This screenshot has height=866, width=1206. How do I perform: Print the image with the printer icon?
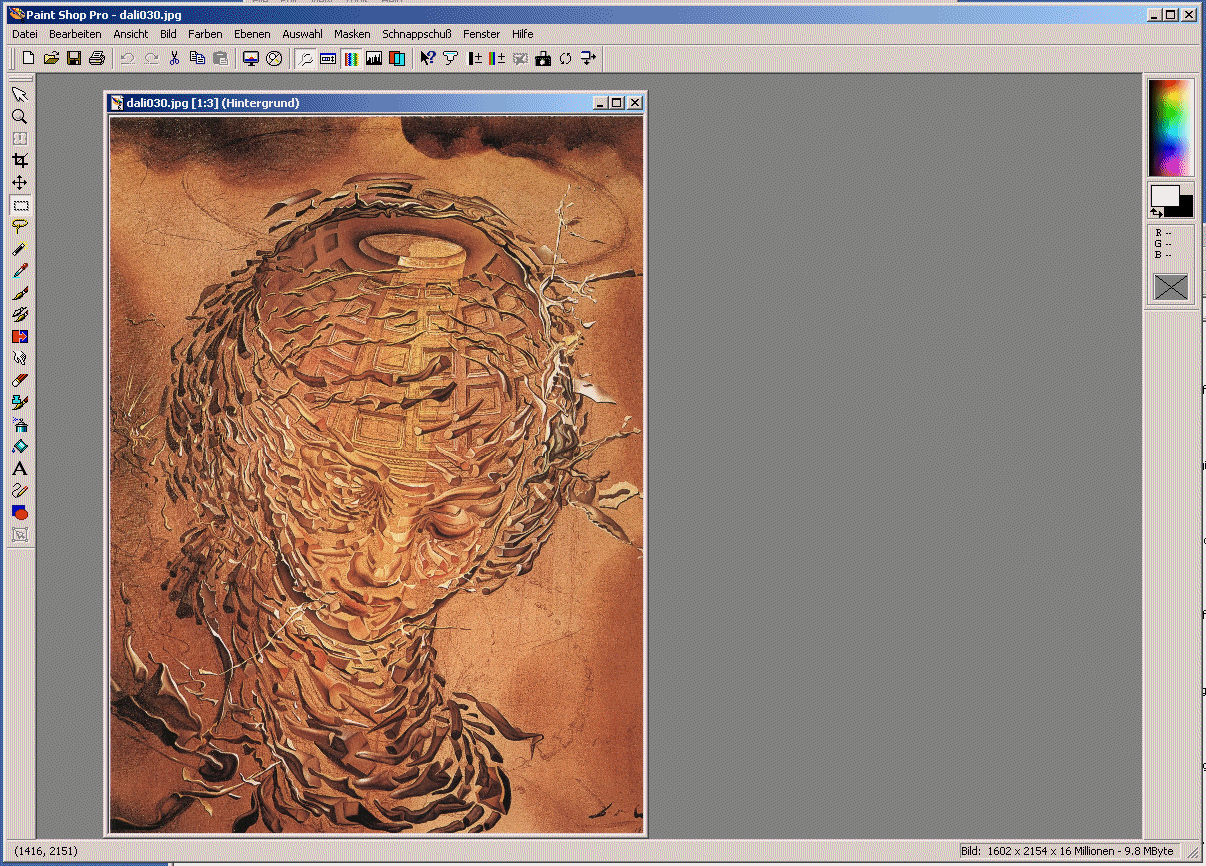[x=97, y=58]
